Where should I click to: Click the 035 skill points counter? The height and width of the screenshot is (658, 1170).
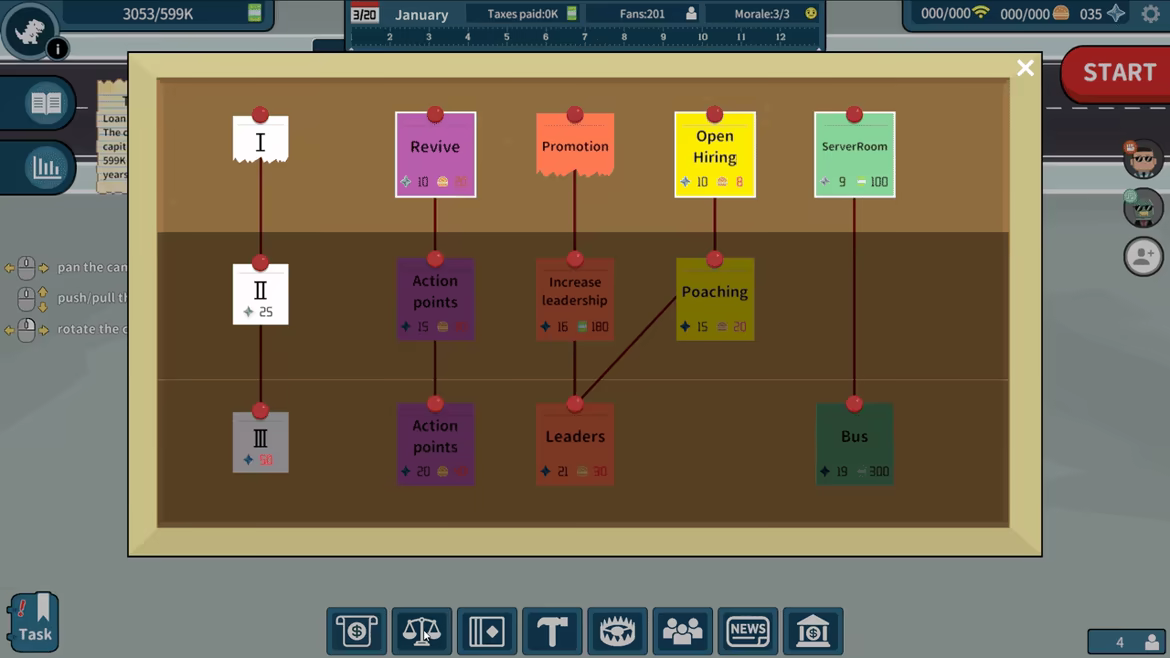point(1101,13)
